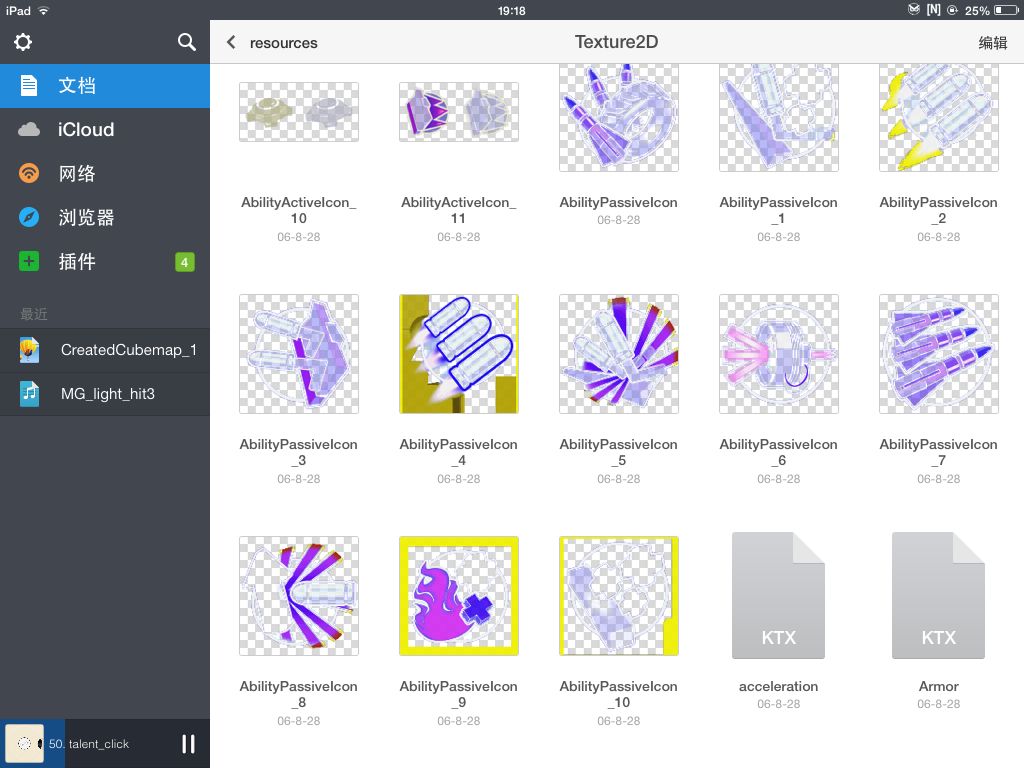Screen dimensions: 1024x768
Task: Open the acceleration KTX file icon
Action: tap(778, 596)
